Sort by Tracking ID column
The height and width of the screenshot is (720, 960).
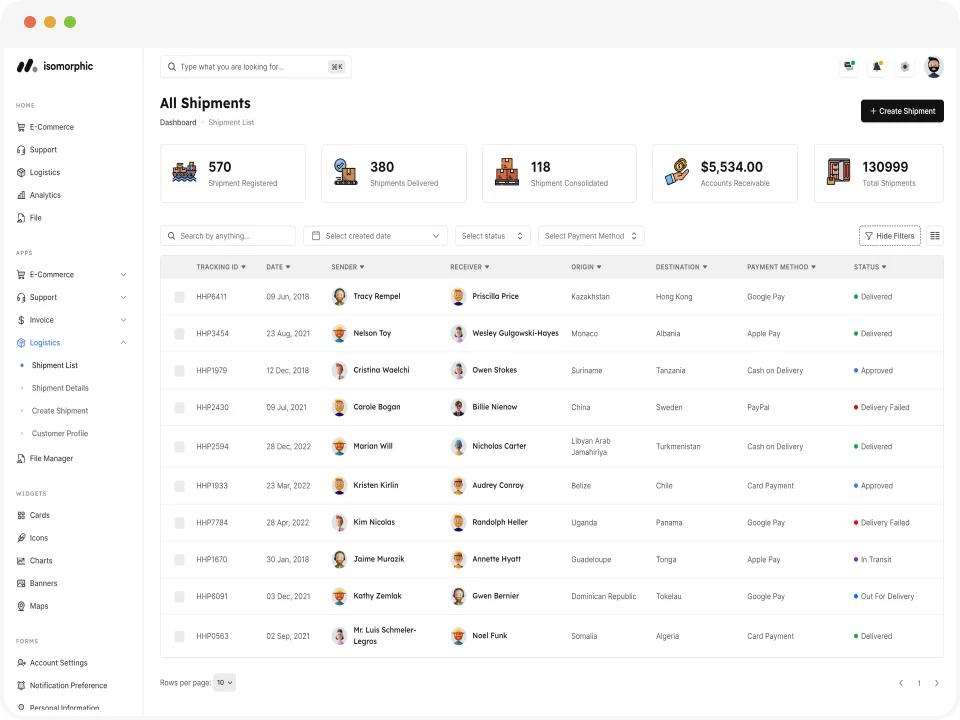(x=220, y=267)
